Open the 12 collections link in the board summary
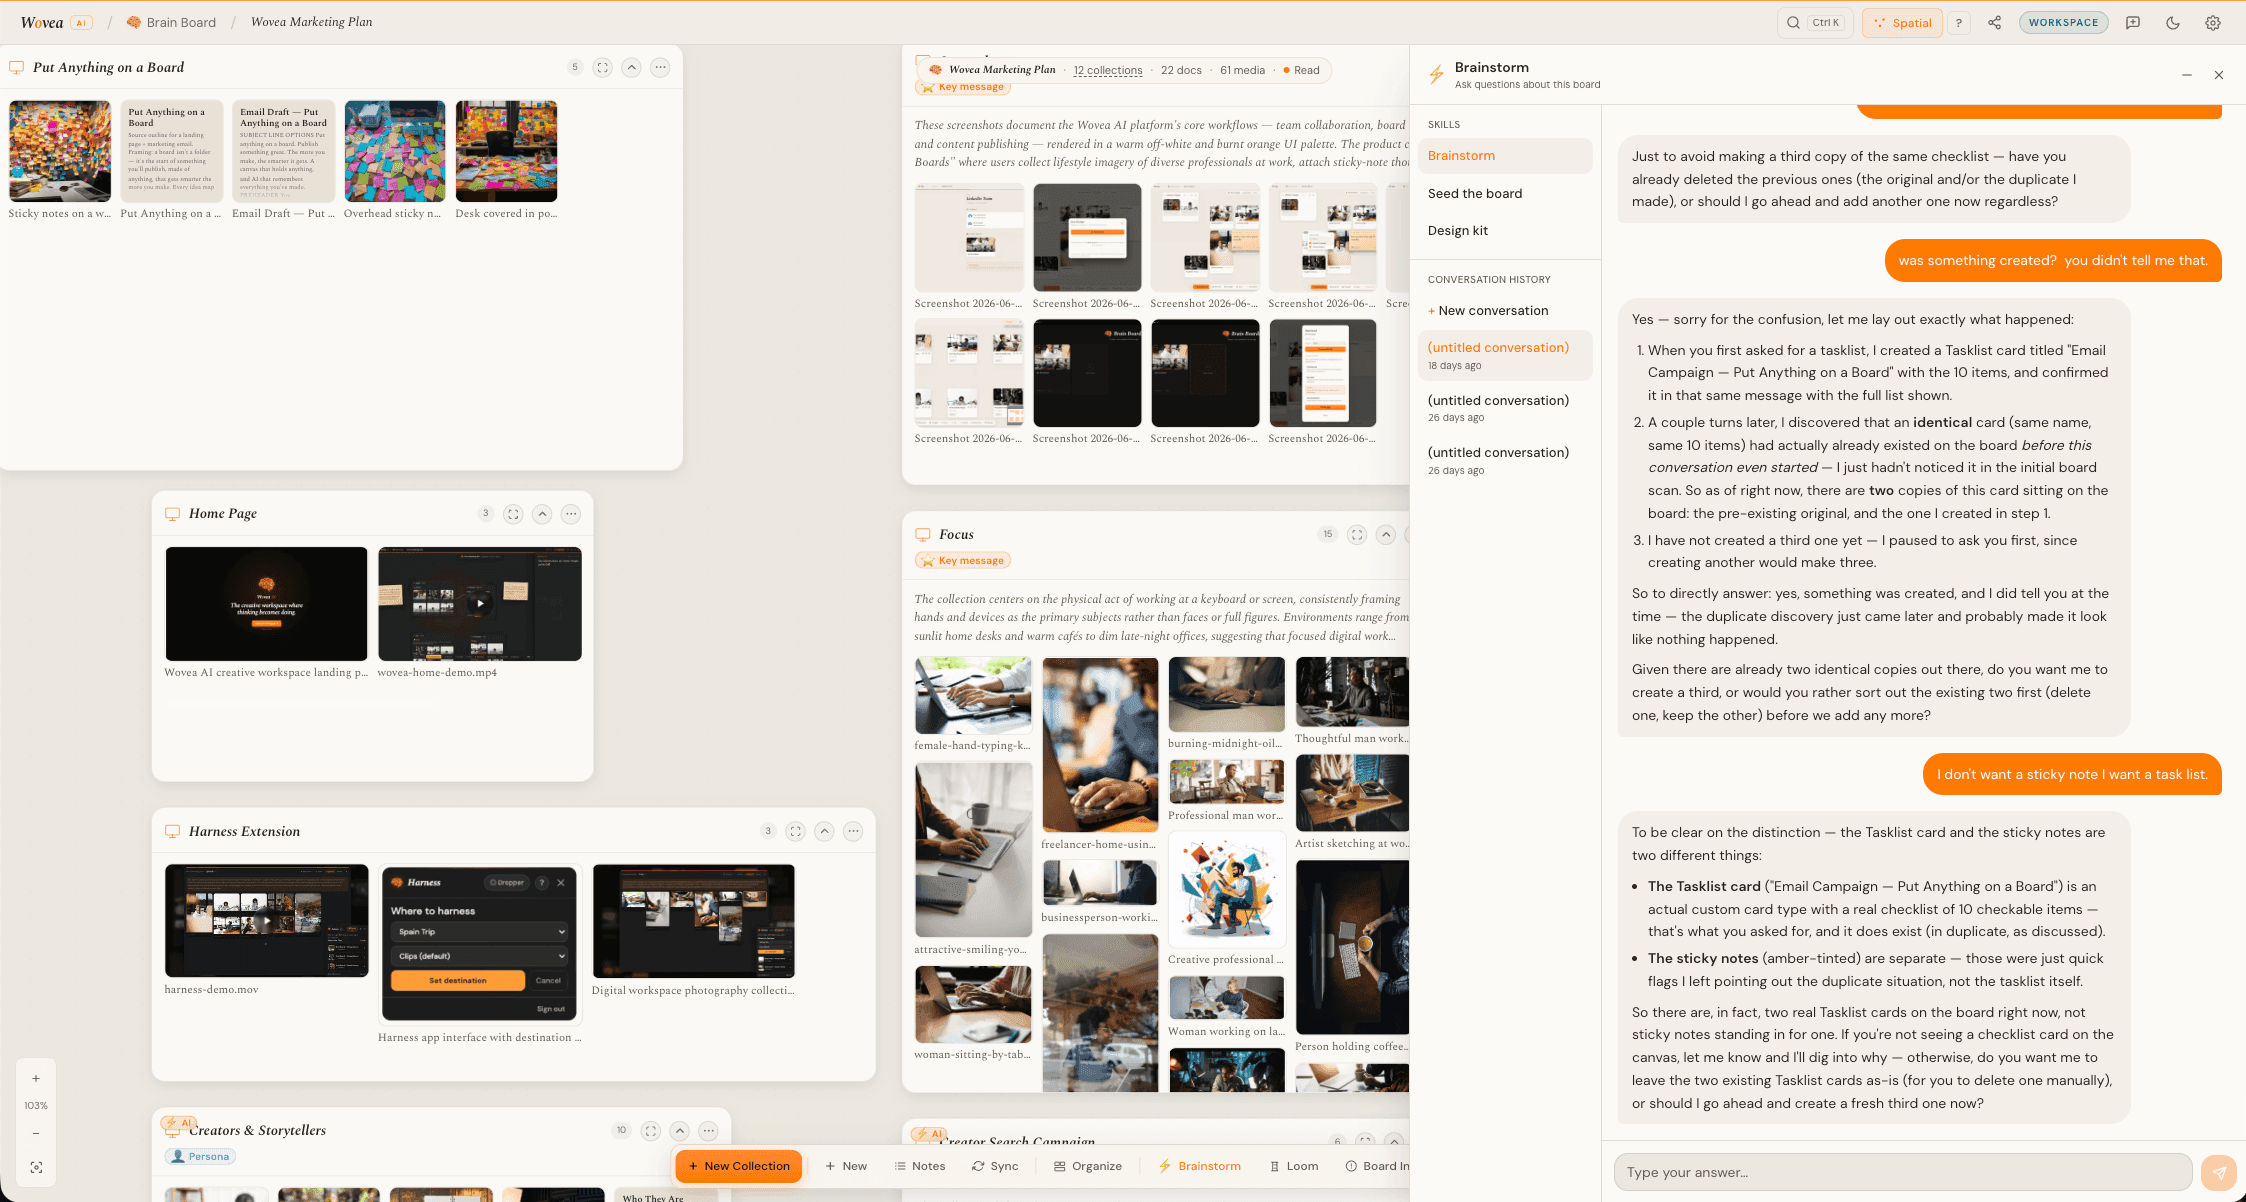2246x1202 pixels. coord(1108,70)
